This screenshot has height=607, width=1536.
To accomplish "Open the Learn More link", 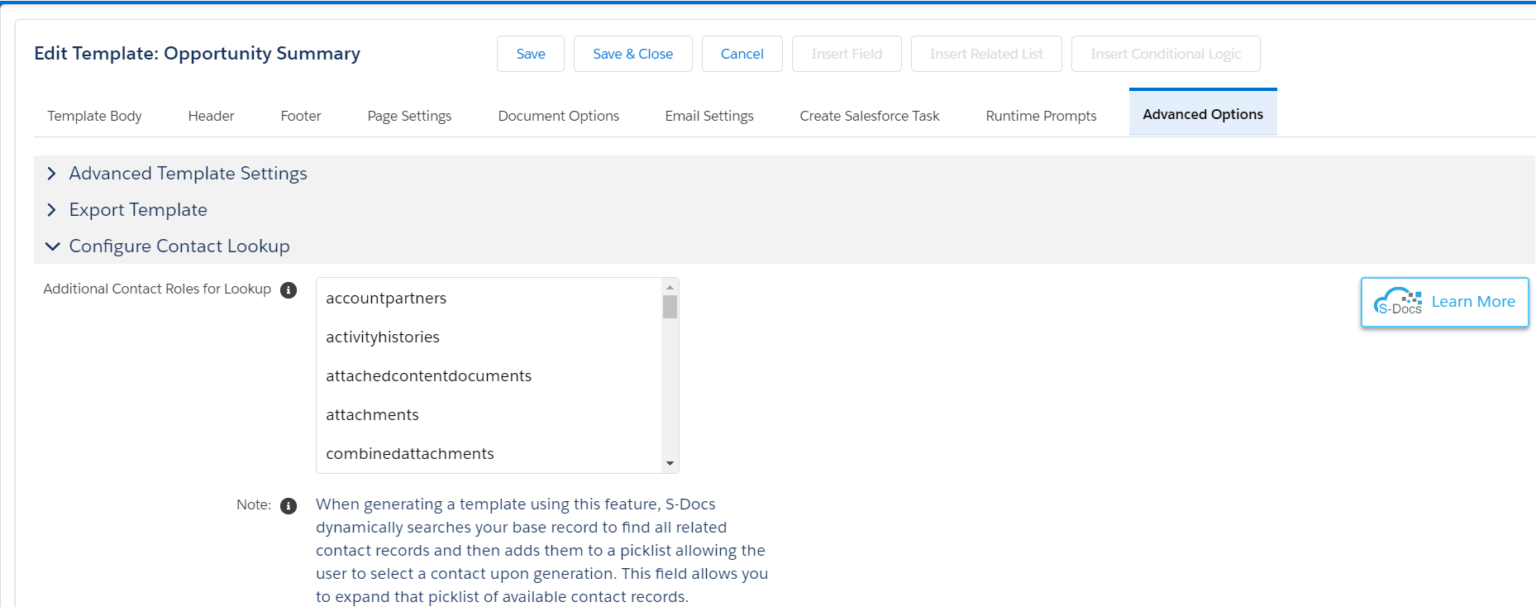I will coord(1472,302).
